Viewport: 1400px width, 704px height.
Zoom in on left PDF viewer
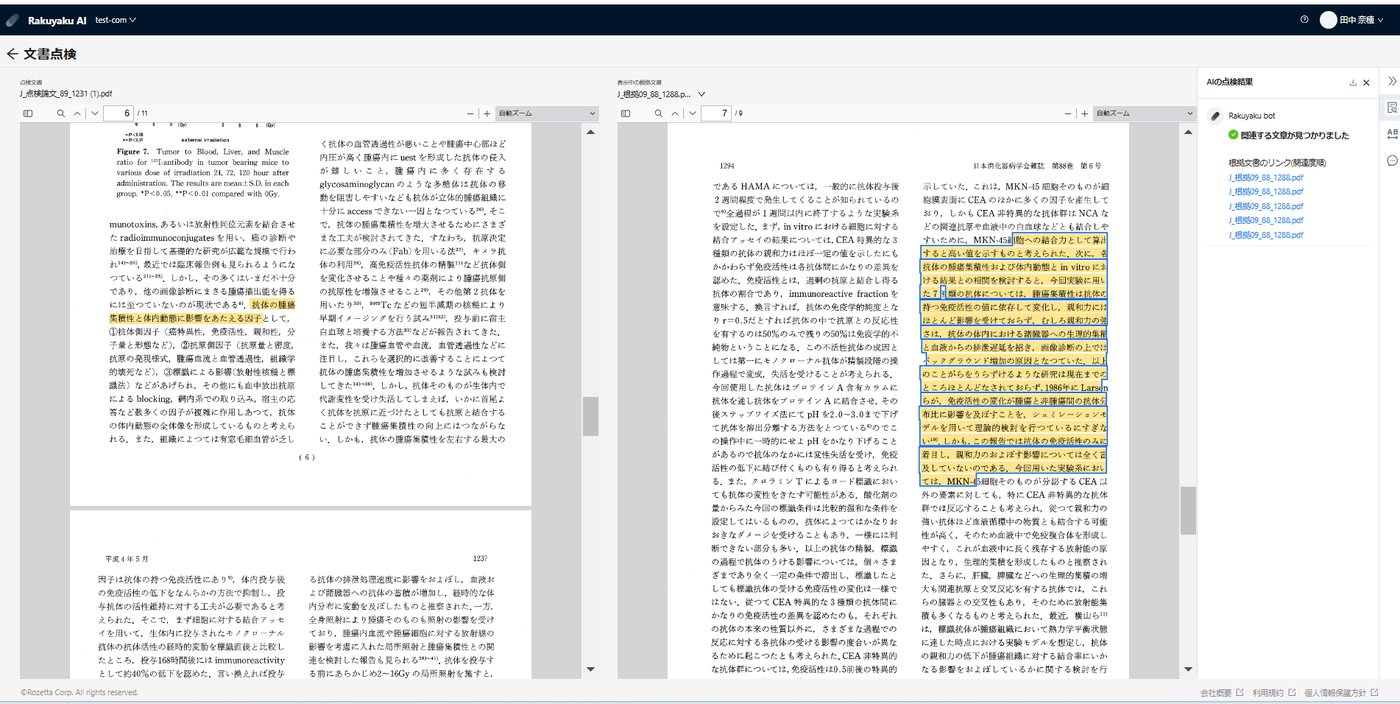pos(487,114)
